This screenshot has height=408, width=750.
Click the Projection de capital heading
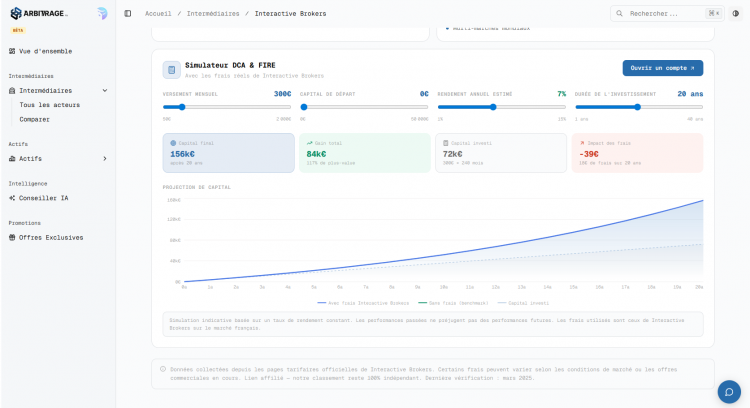pos(197,187)
